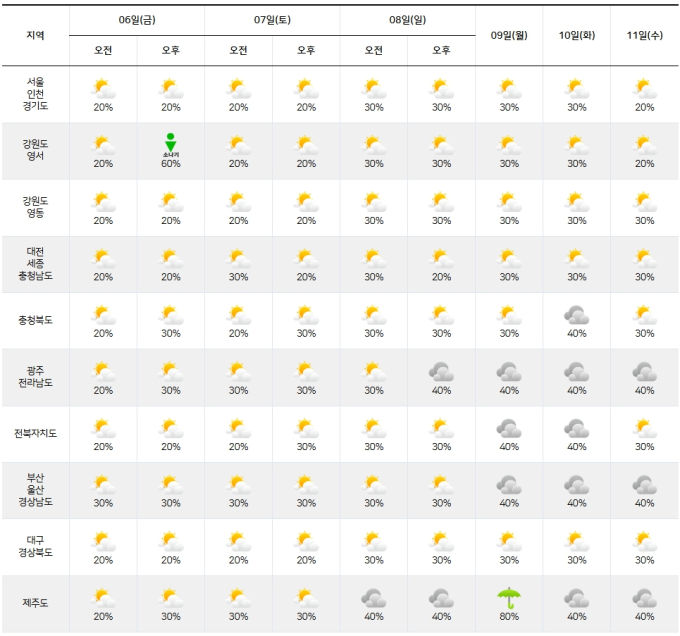Click the partly cloudy icon for 제주도 on 06일 오전
This screenshot has width=680, height=636.
(103, 598)
